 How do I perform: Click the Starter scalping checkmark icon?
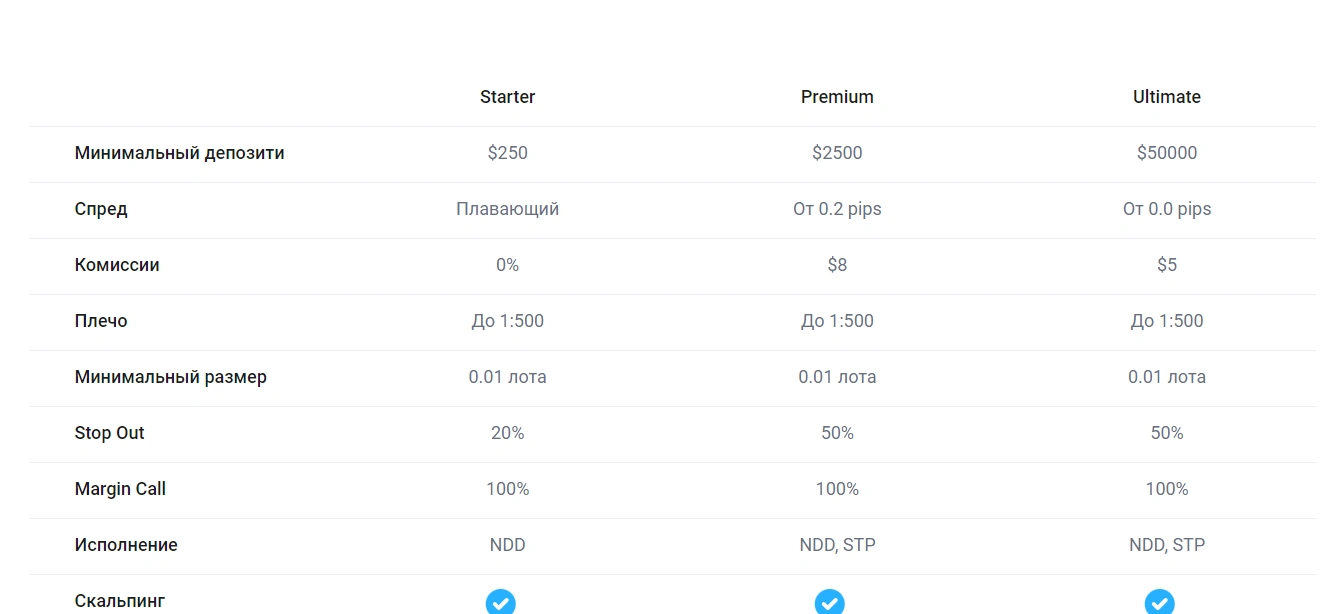(x=501, y=602)
